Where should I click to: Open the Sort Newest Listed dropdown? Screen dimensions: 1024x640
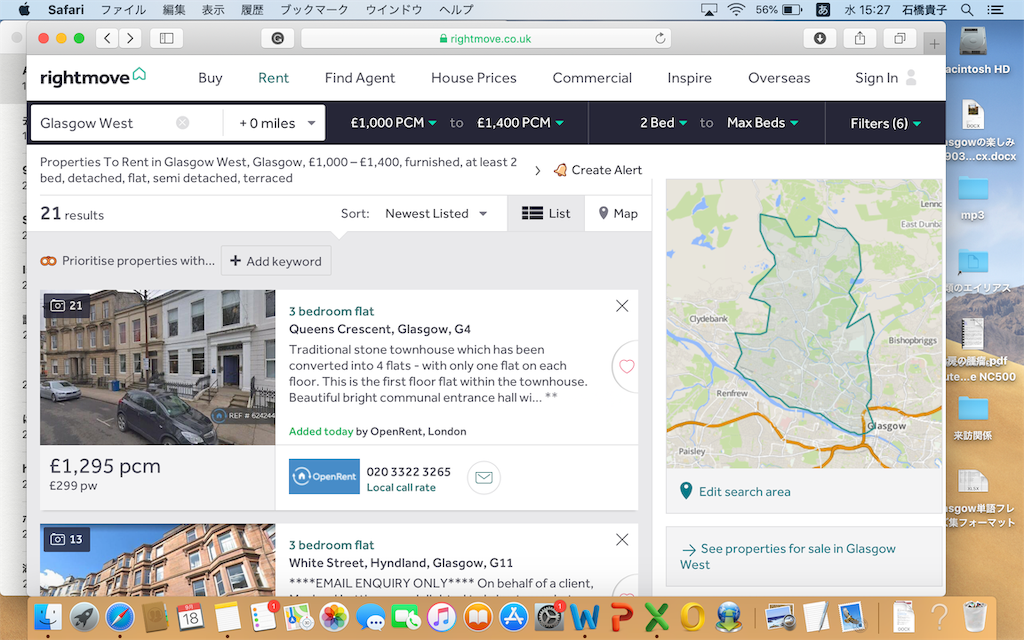[436, 214]
